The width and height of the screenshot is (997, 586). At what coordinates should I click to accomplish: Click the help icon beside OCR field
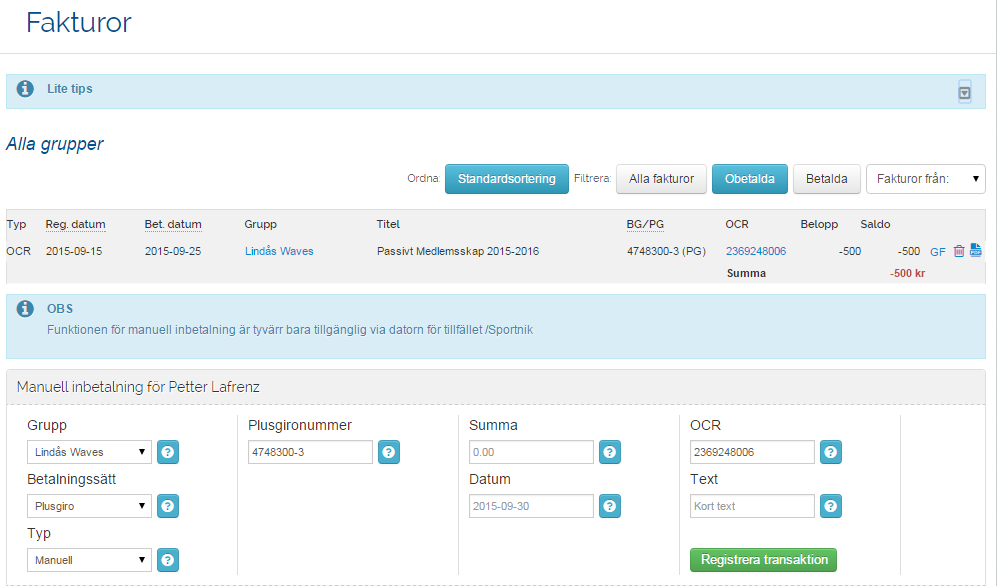(832, 452)
